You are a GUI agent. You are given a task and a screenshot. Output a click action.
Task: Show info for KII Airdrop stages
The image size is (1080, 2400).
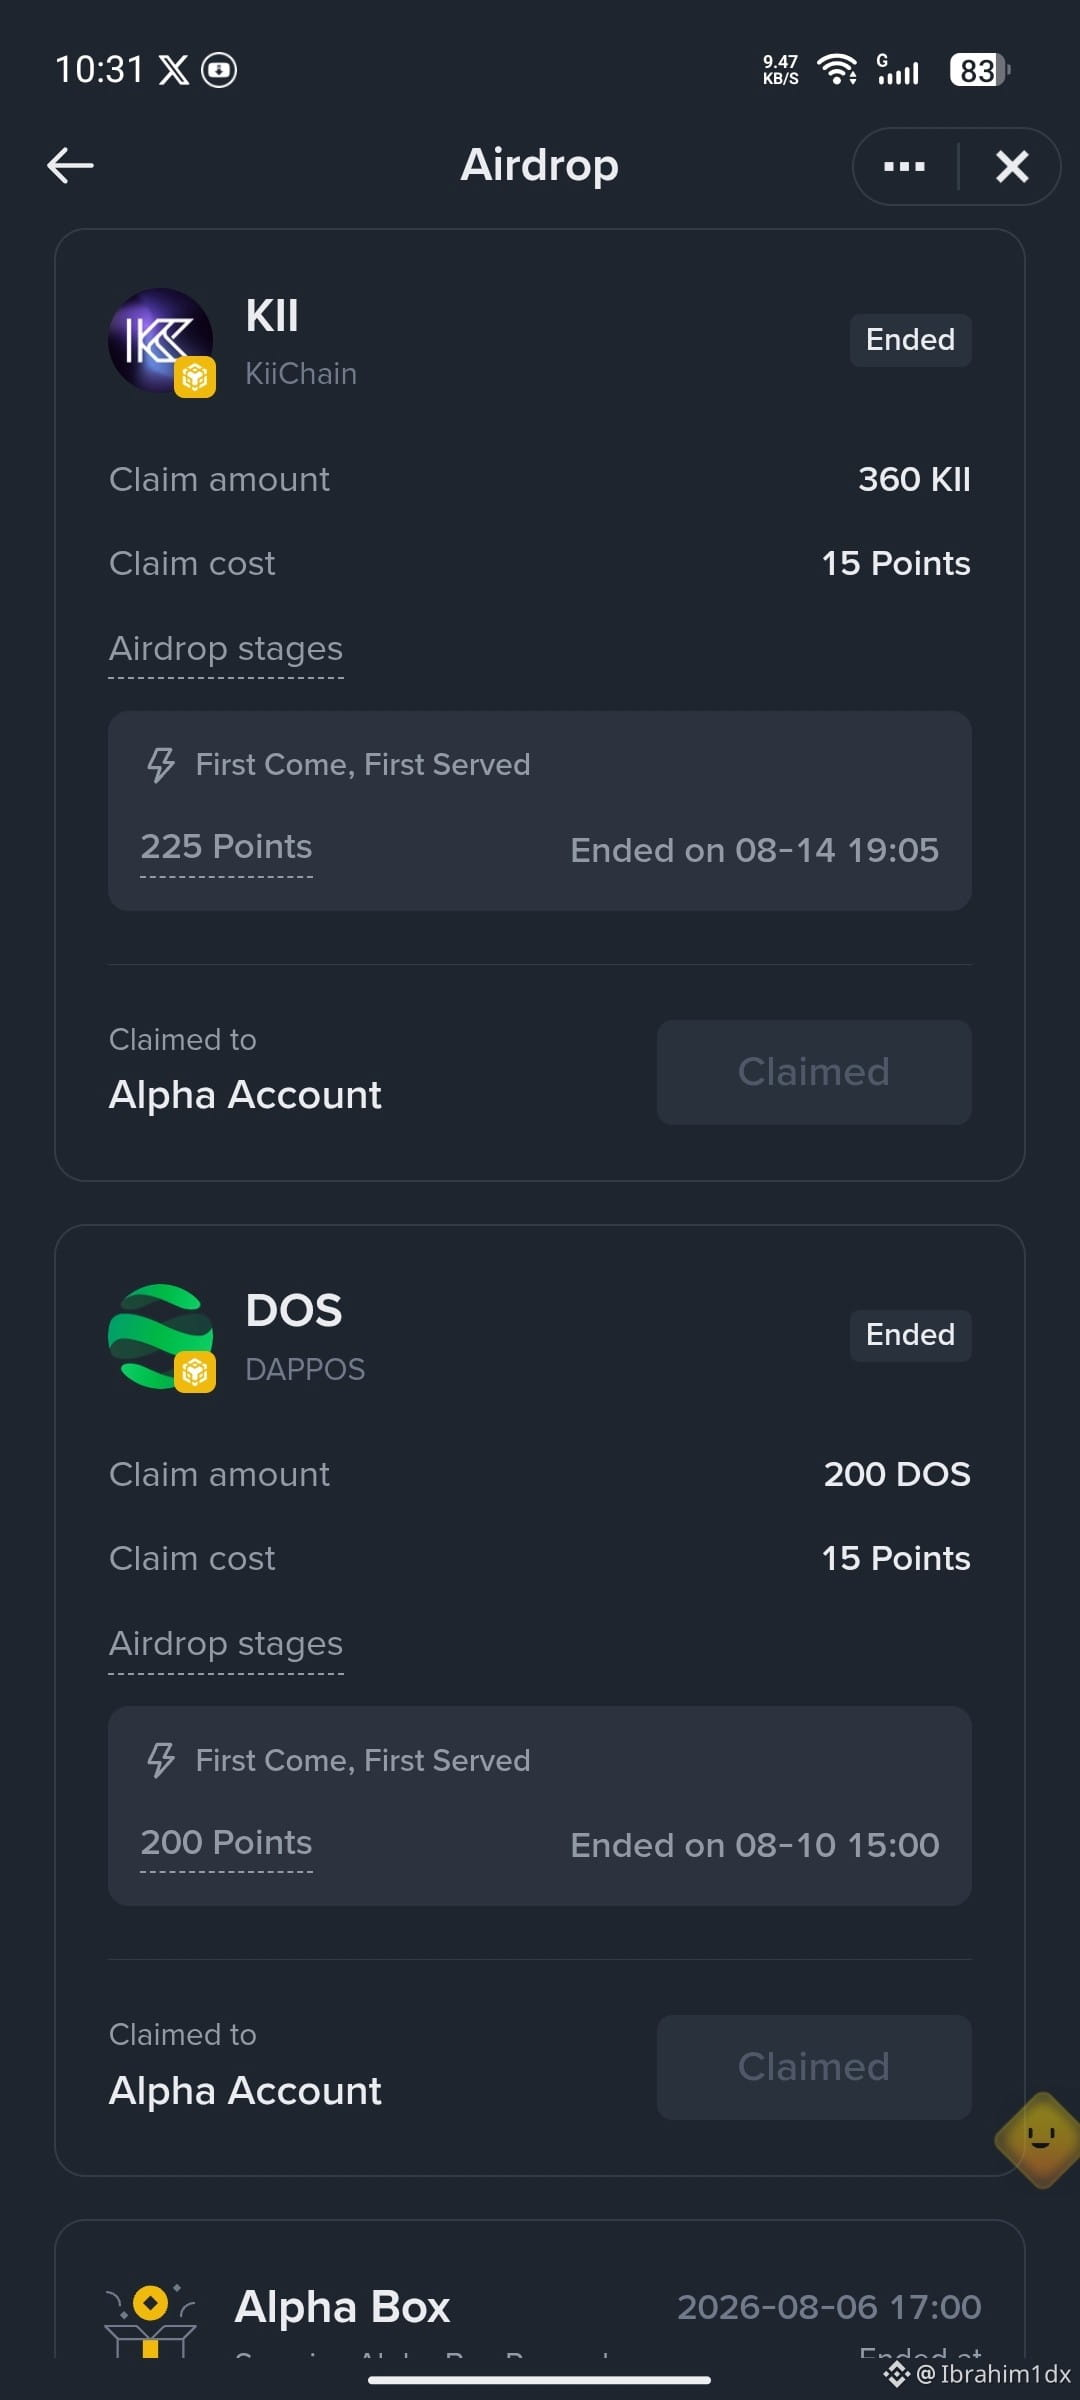[x=226, y=649]
